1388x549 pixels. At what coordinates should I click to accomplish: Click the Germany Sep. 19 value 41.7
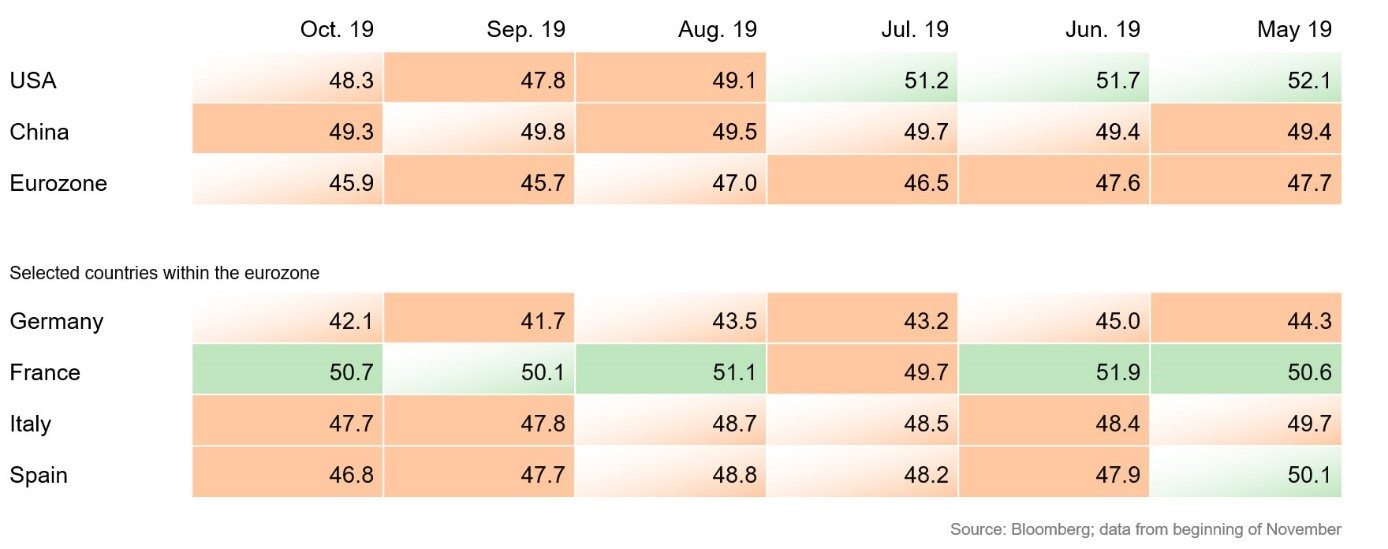(x=542, y=322)
